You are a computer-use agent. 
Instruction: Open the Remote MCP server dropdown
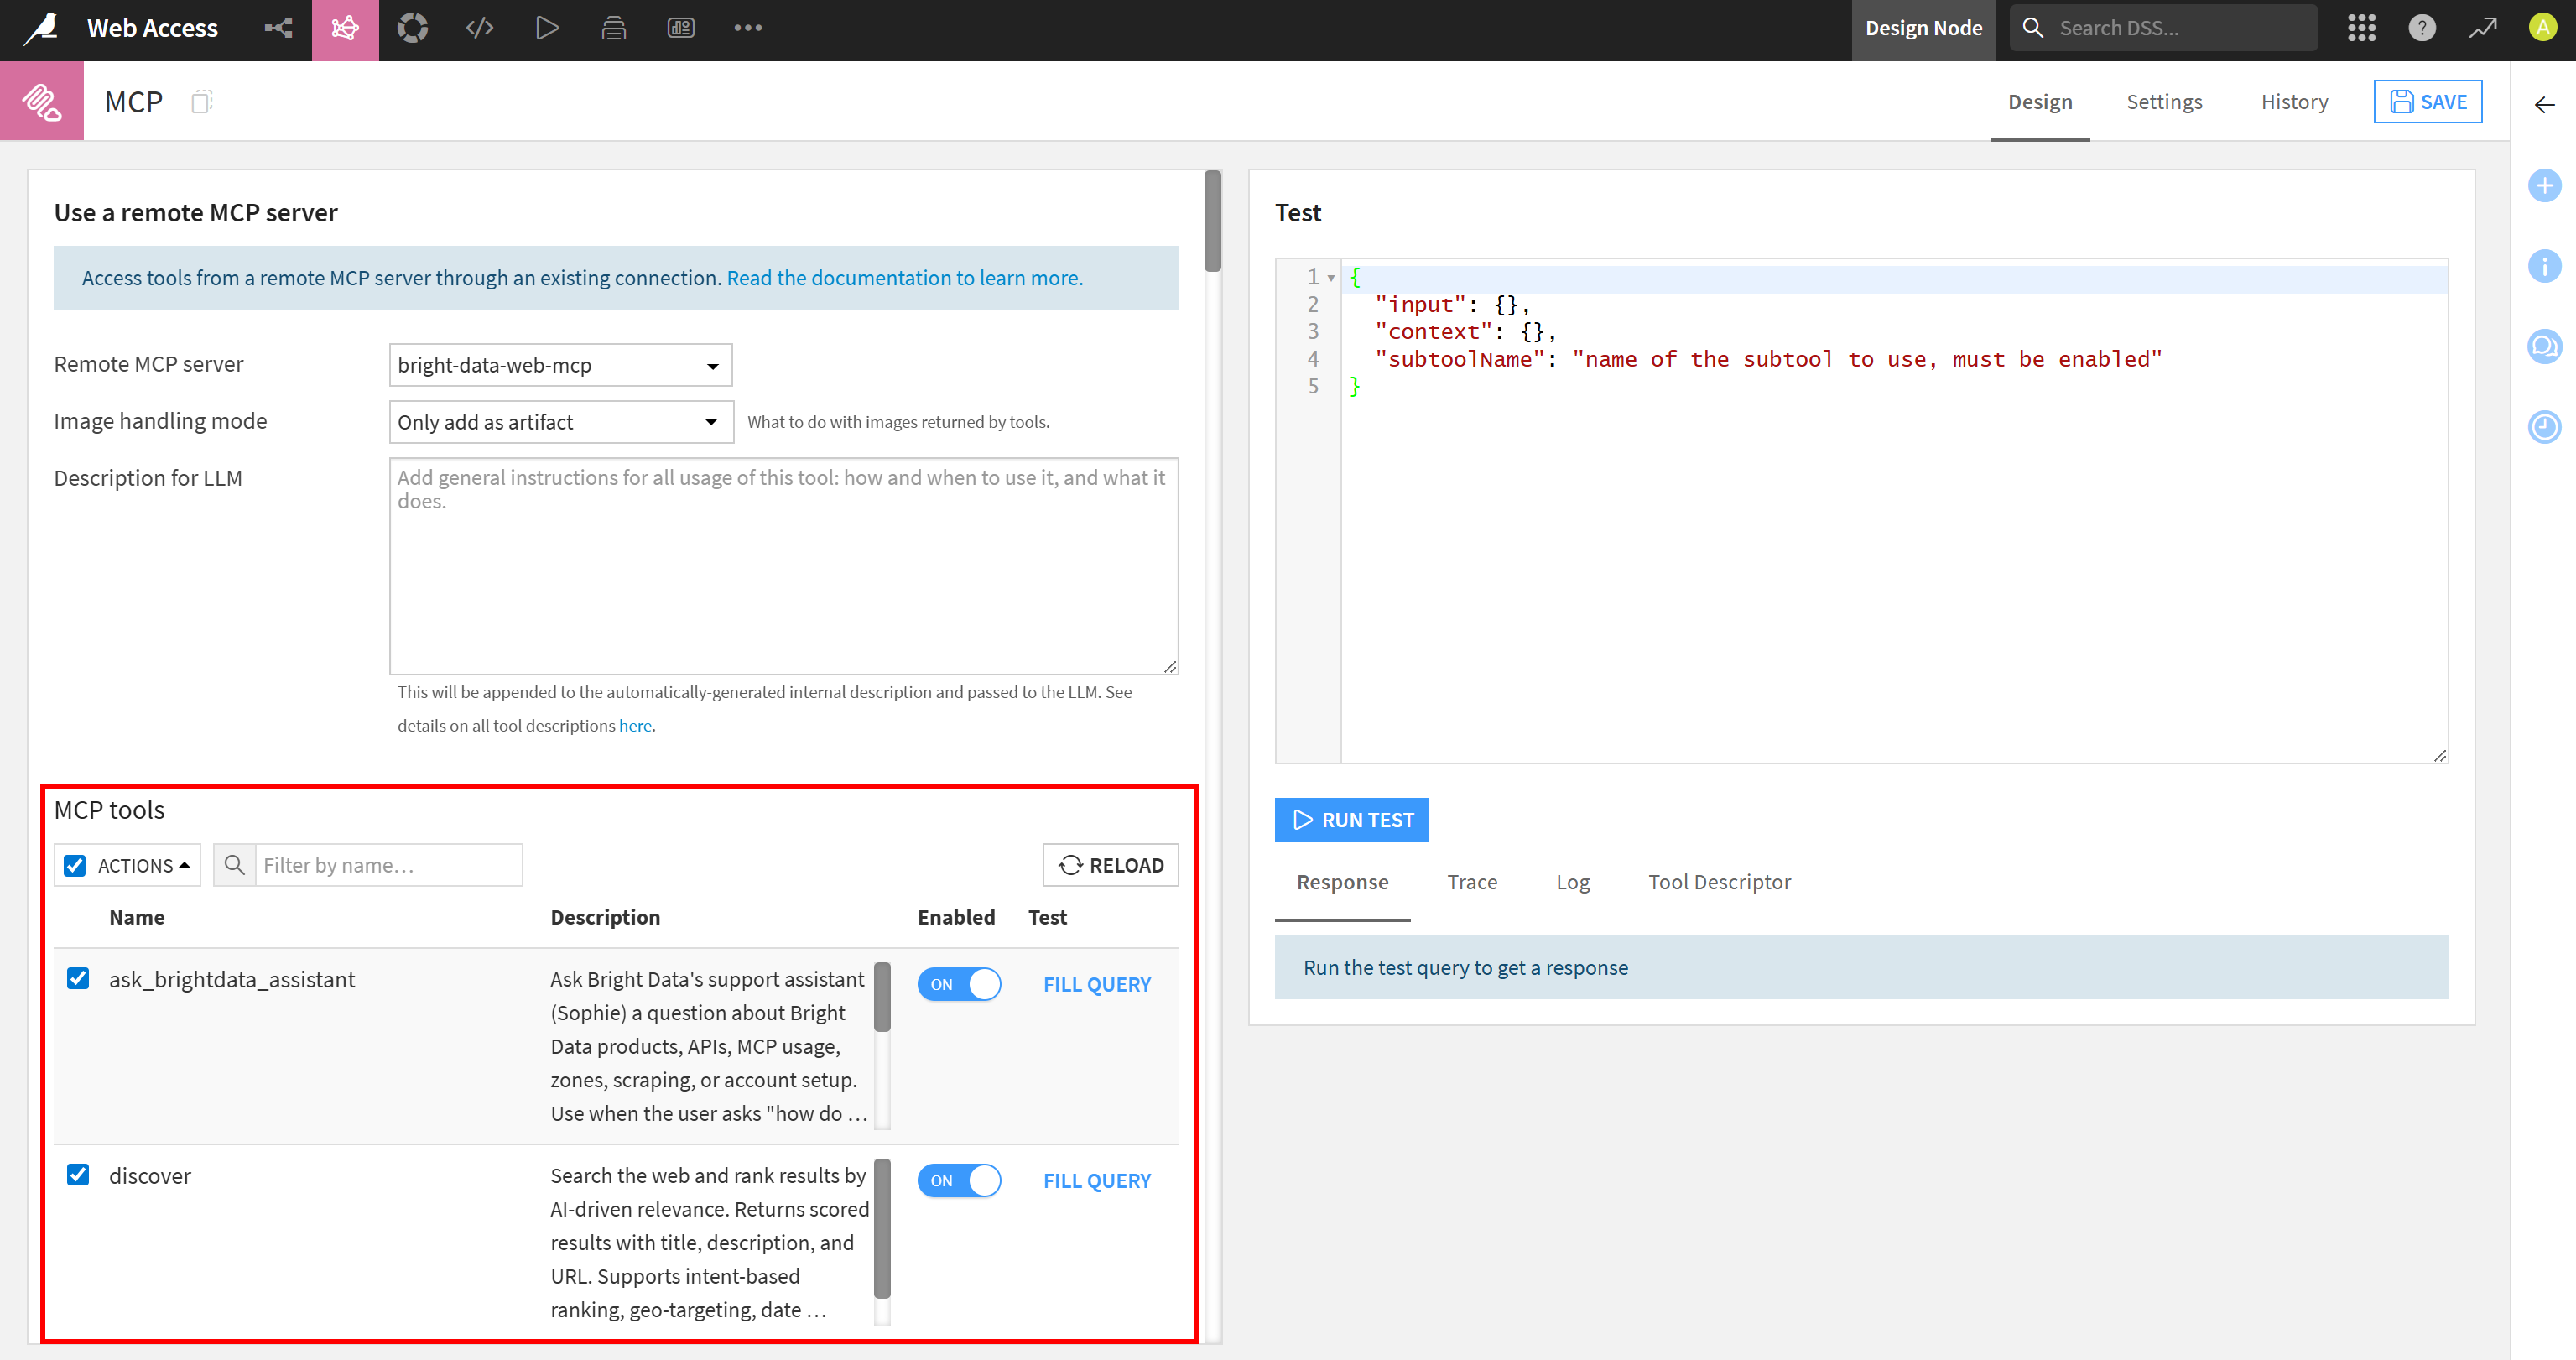560,365
